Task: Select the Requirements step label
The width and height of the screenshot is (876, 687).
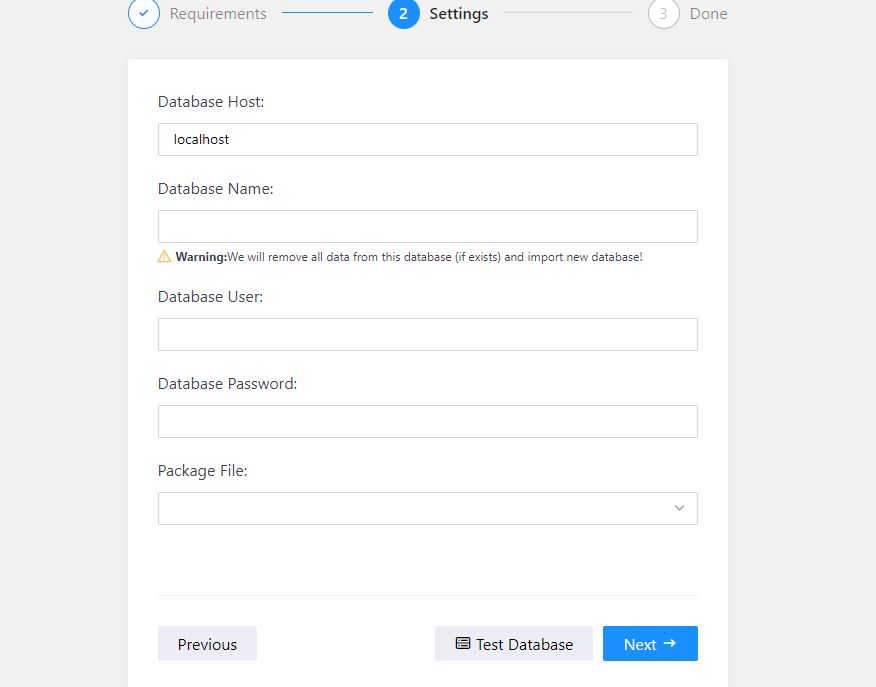Action: pos(218,13)
